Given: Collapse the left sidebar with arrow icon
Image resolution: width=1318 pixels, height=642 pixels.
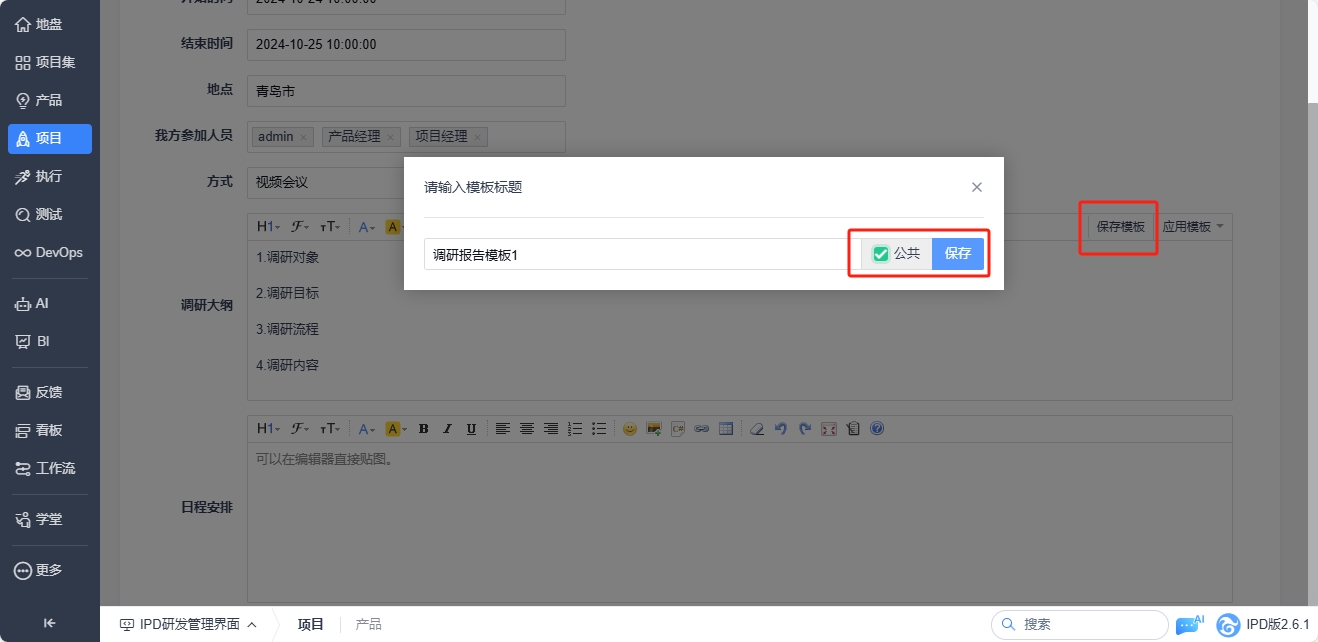Looking at the screenshot, I should [x=49, y=623].
